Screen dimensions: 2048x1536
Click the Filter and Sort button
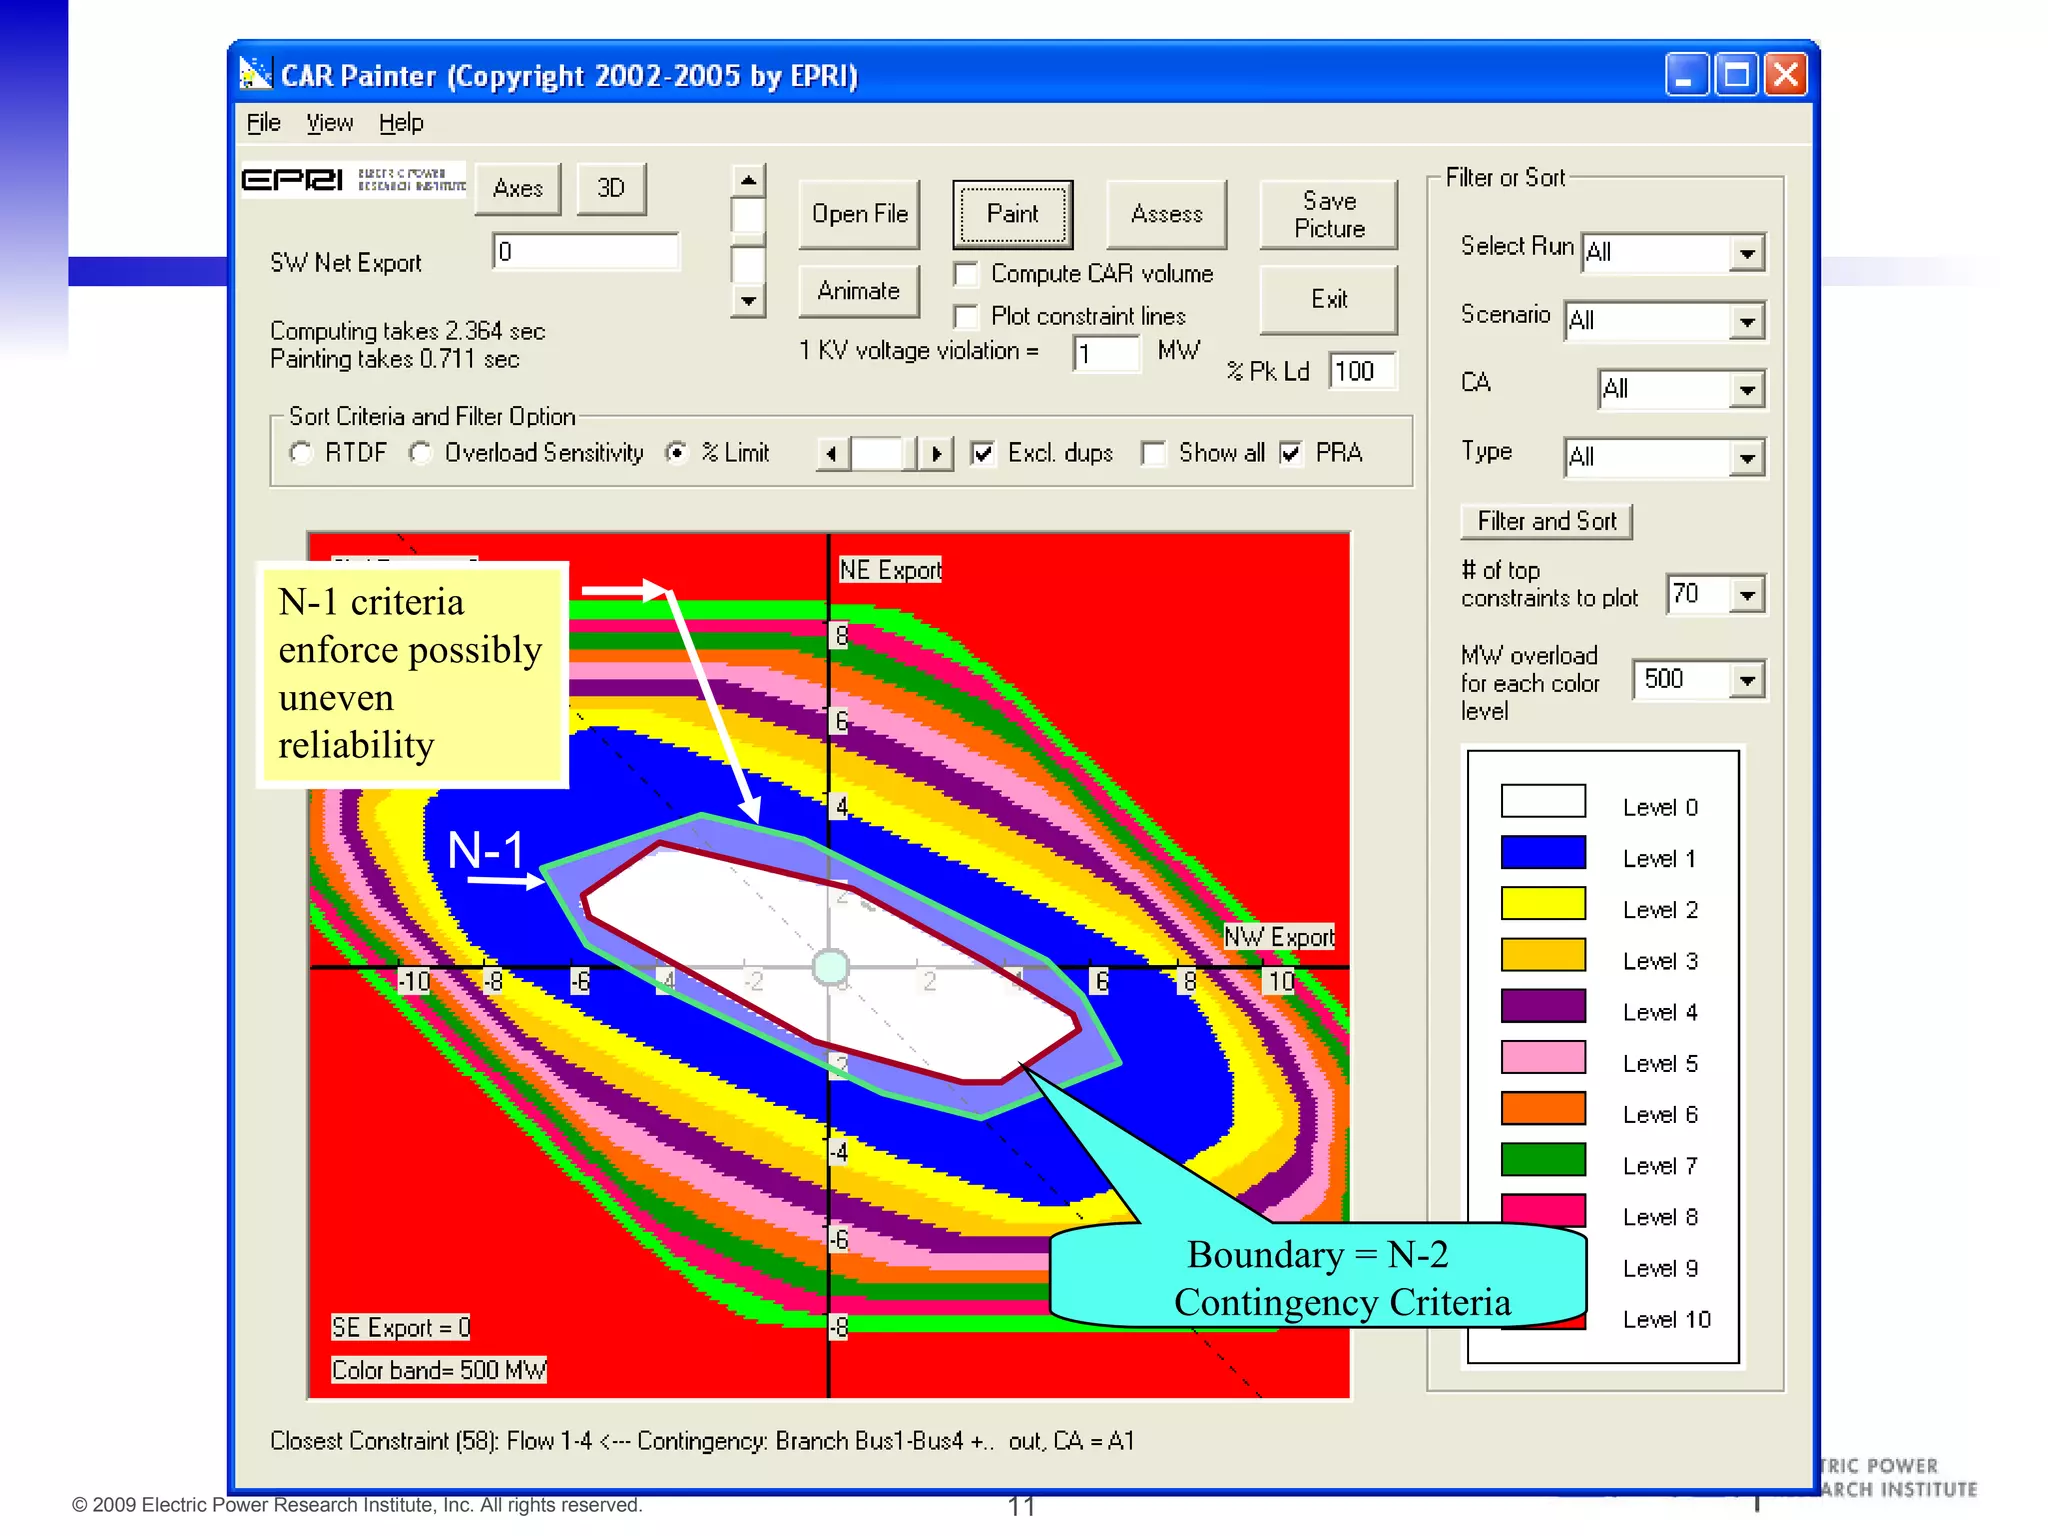pos(1545,521)
